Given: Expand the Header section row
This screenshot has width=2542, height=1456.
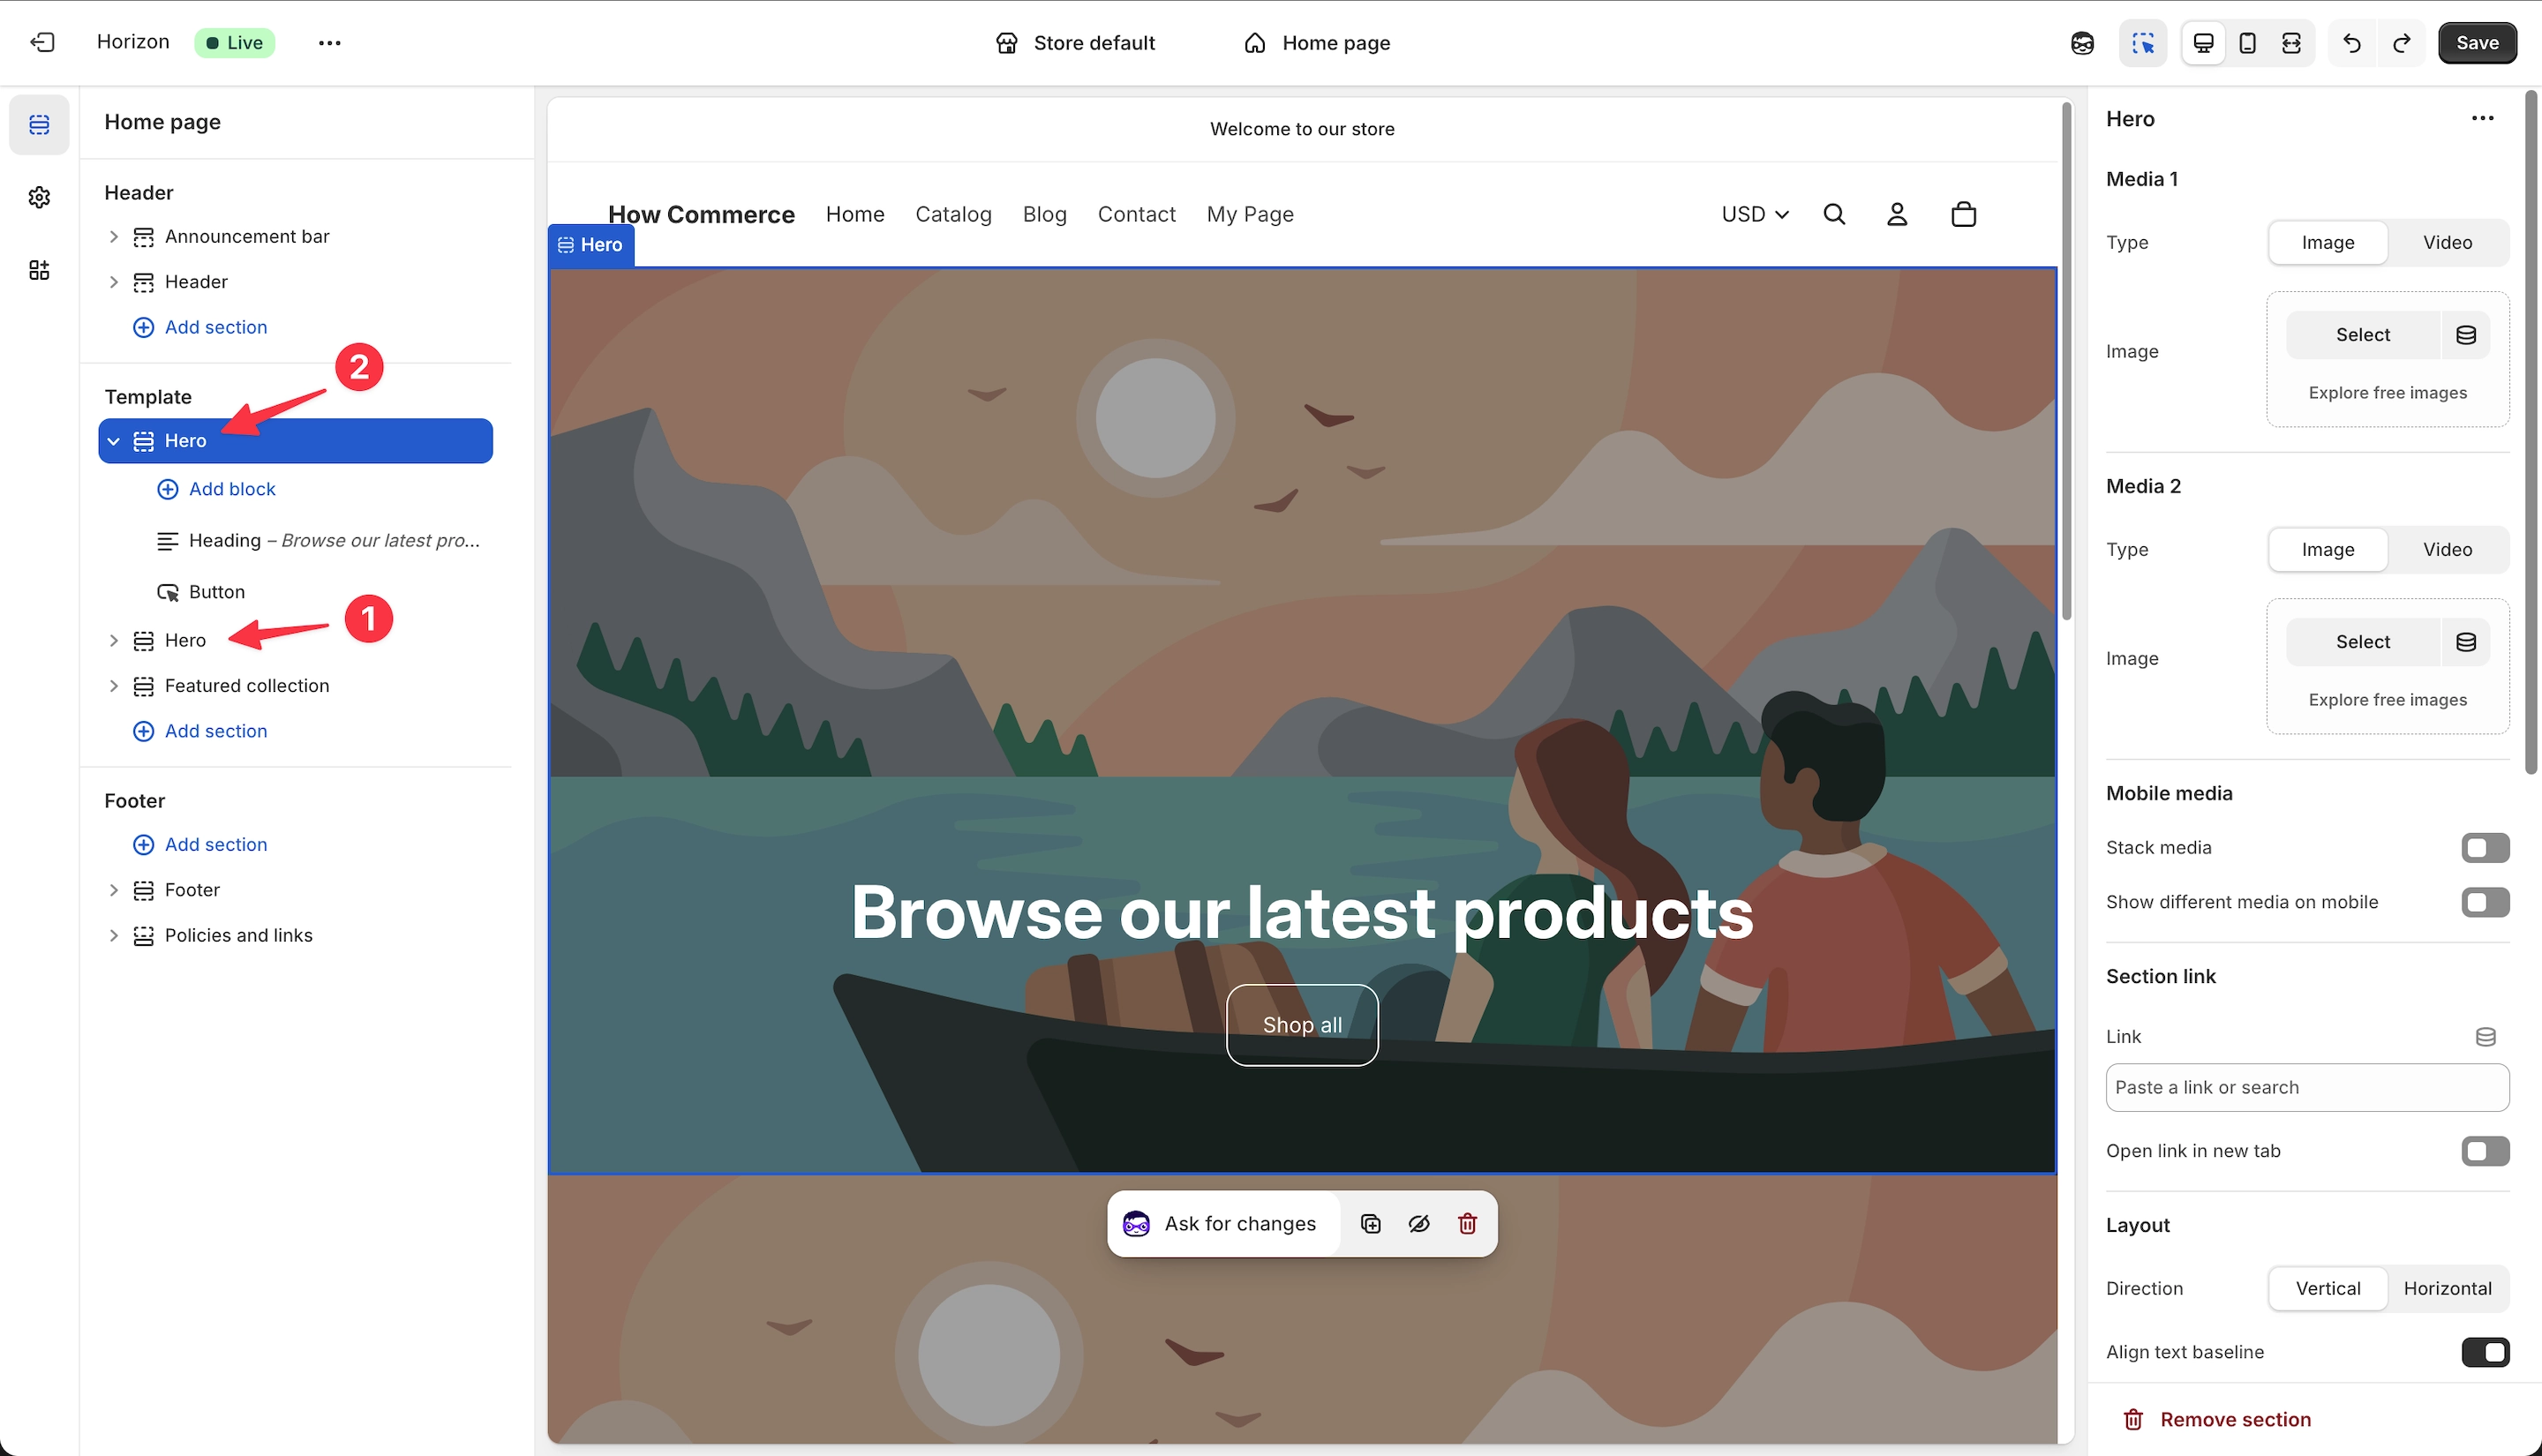Looking at the screenshot, I should click(x=113, y=282).
